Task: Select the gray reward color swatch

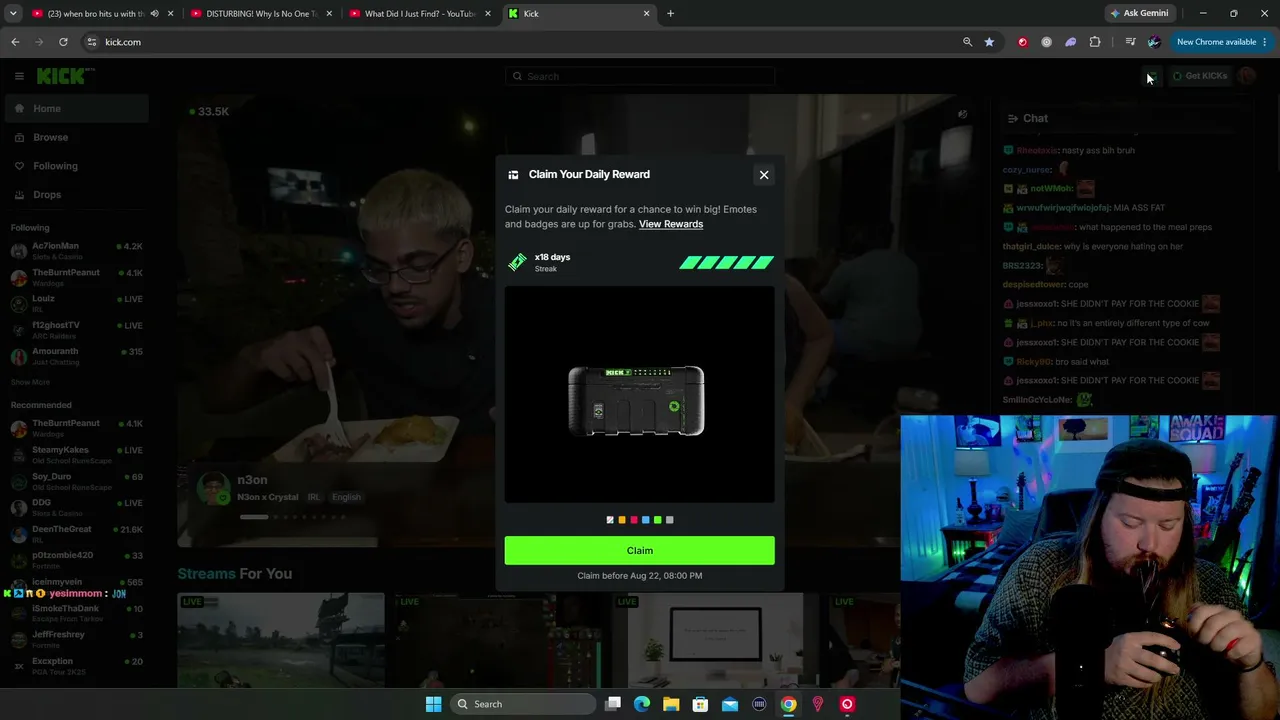Action: pos(670,520)
